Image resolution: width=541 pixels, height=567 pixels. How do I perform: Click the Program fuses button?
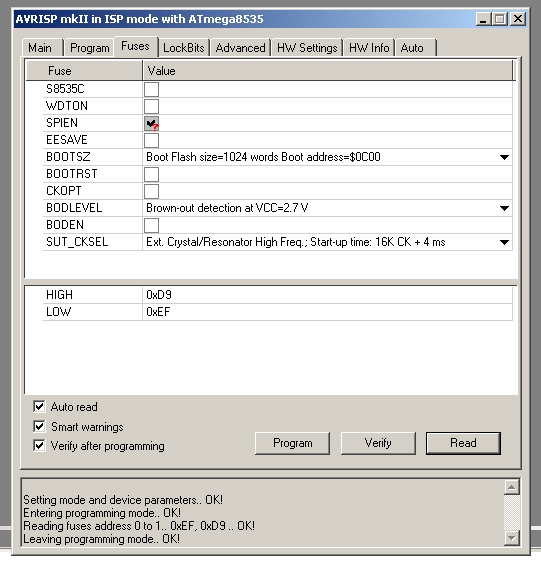tap(293, 443)
